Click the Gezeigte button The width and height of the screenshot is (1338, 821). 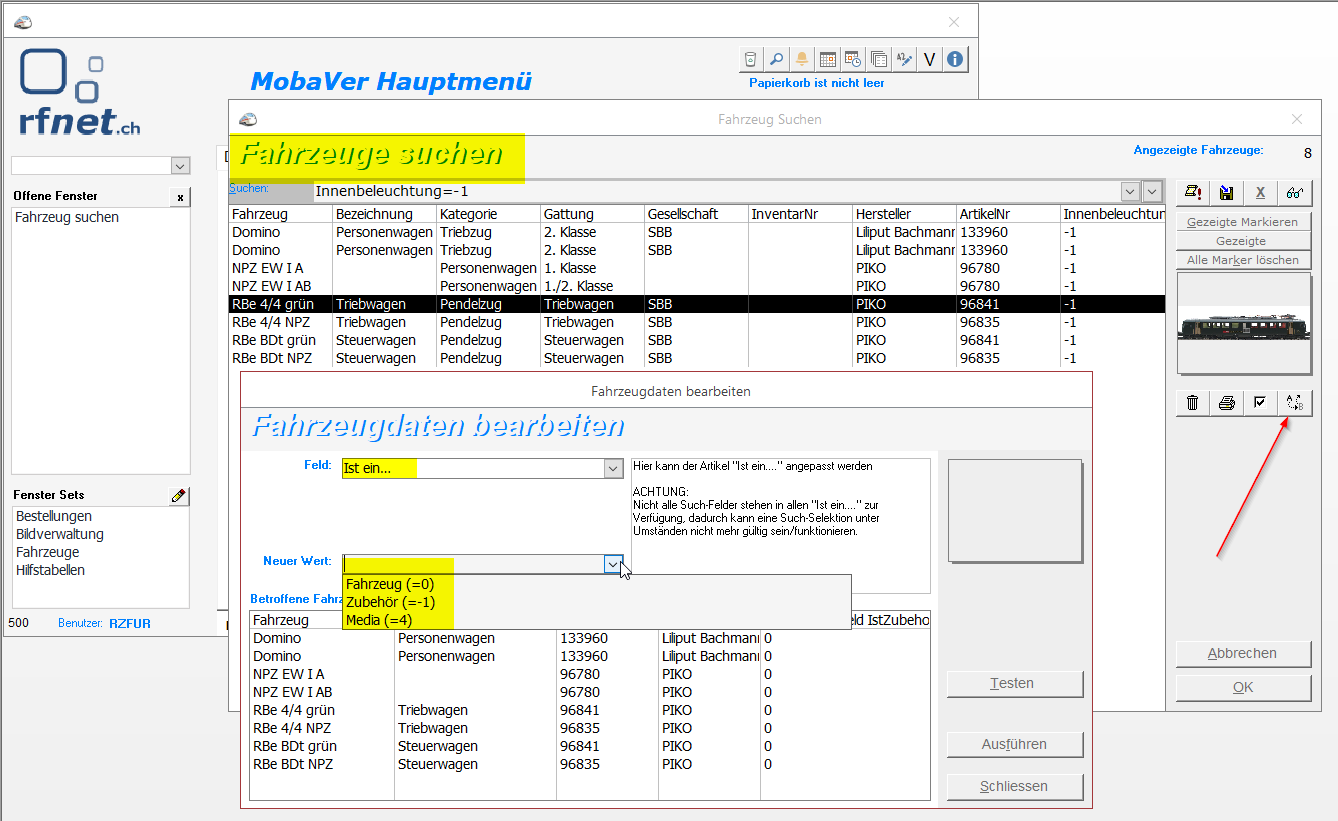(1242, 241)
